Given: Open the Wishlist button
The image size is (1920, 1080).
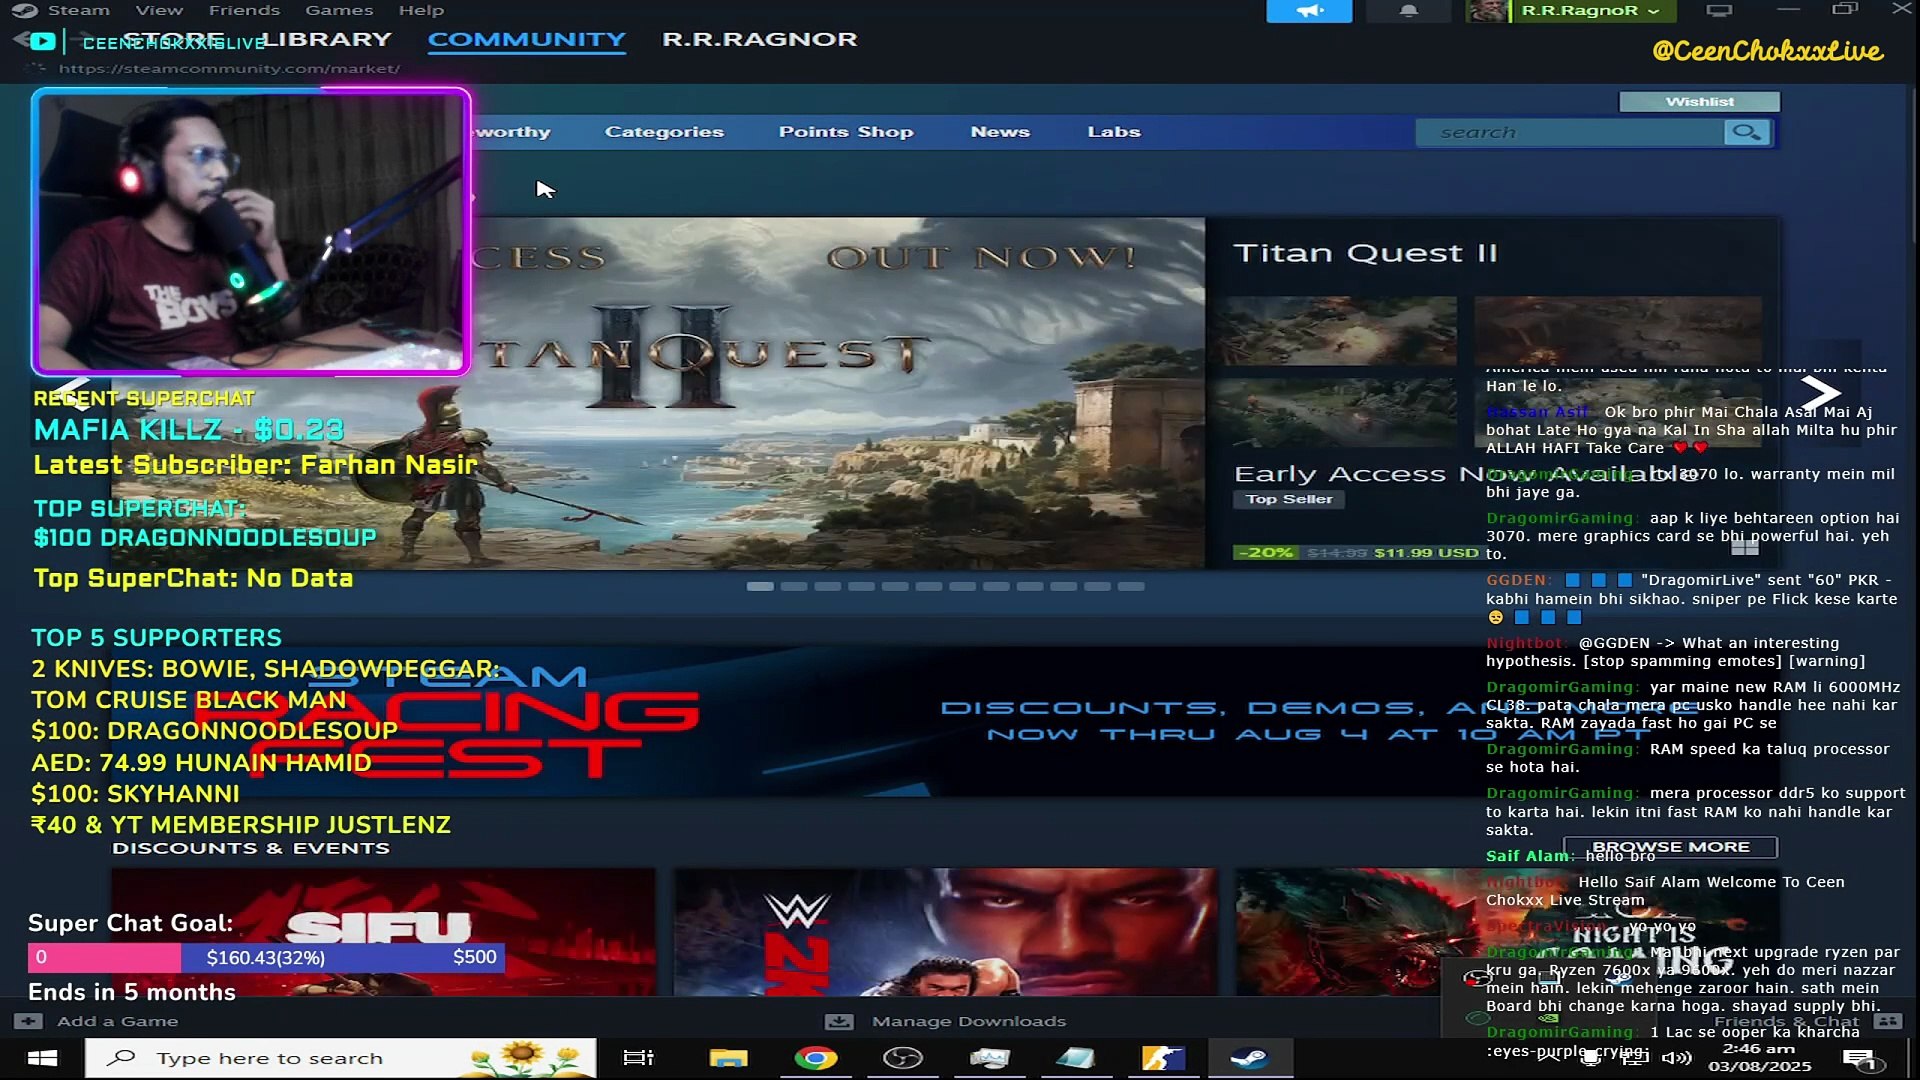Looking at the screenshot, I should tap(1699, 101).
